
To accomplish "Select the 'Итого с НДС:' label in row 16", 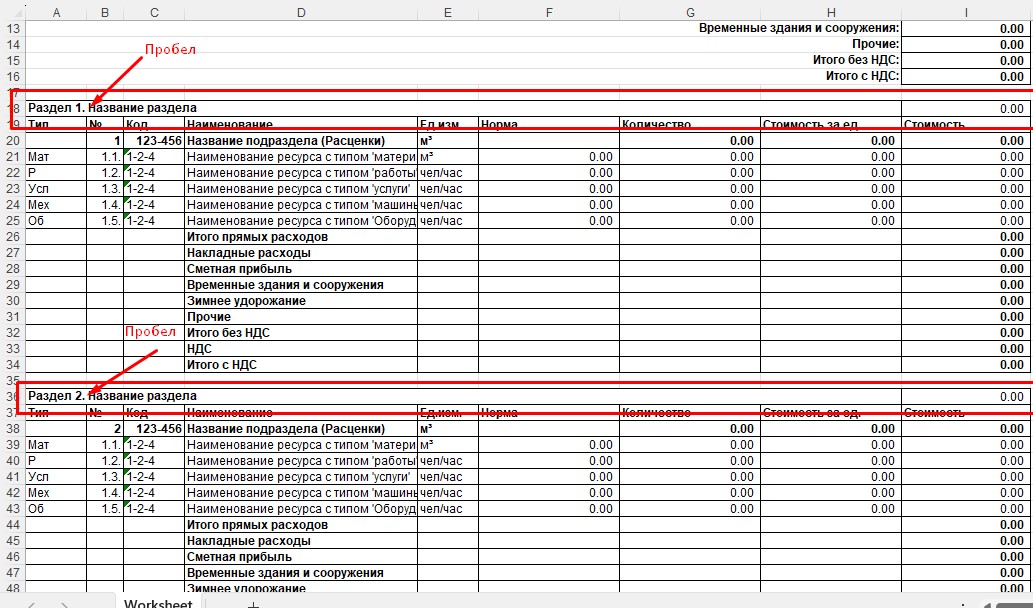I will tap(861, 76).
